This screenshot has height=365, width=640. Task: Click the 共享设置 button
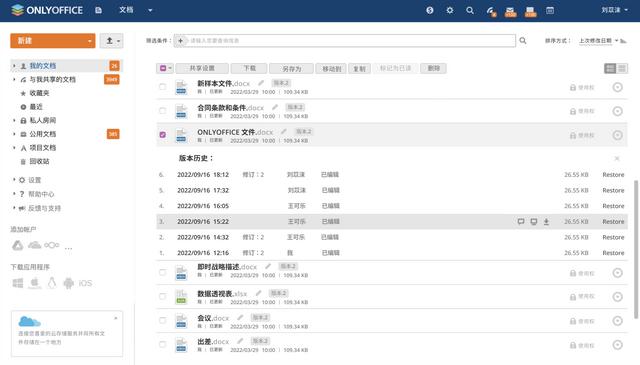click(x=202, y=69)
